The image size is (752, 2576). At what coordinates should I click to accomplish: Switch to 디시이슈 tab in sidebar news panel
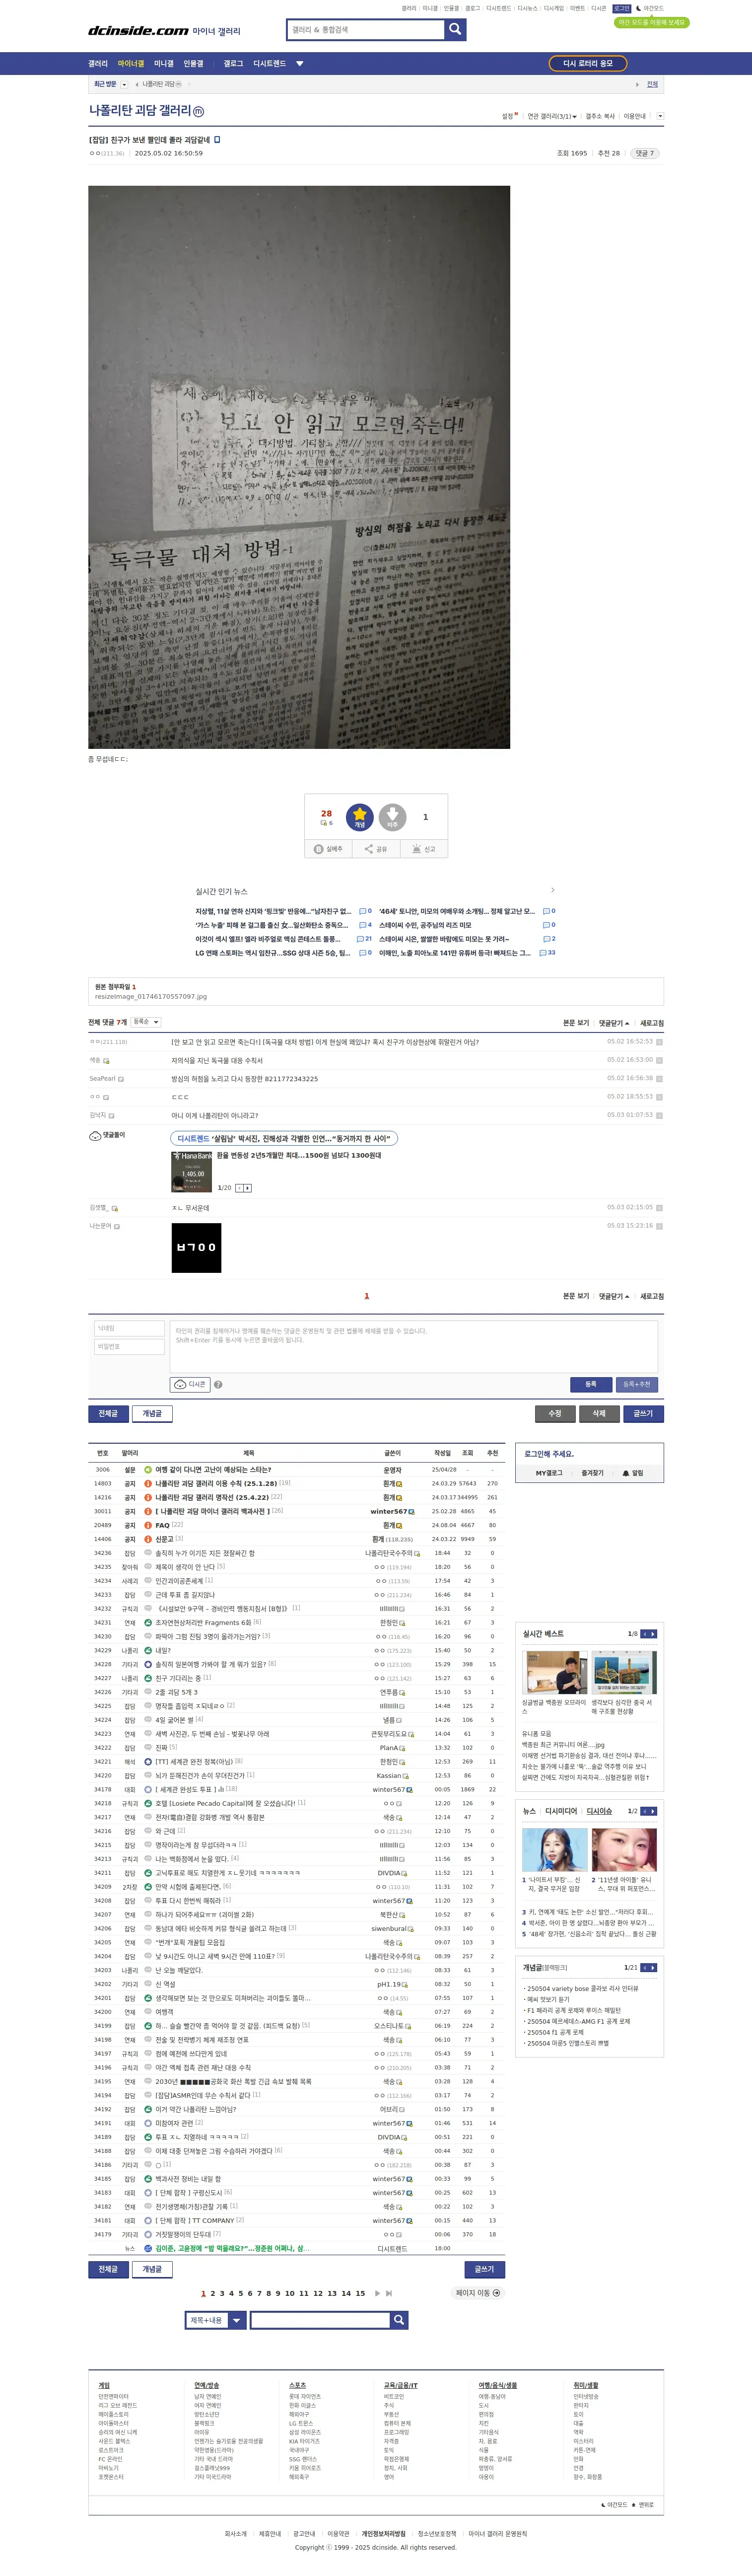tap(599, 1811)
